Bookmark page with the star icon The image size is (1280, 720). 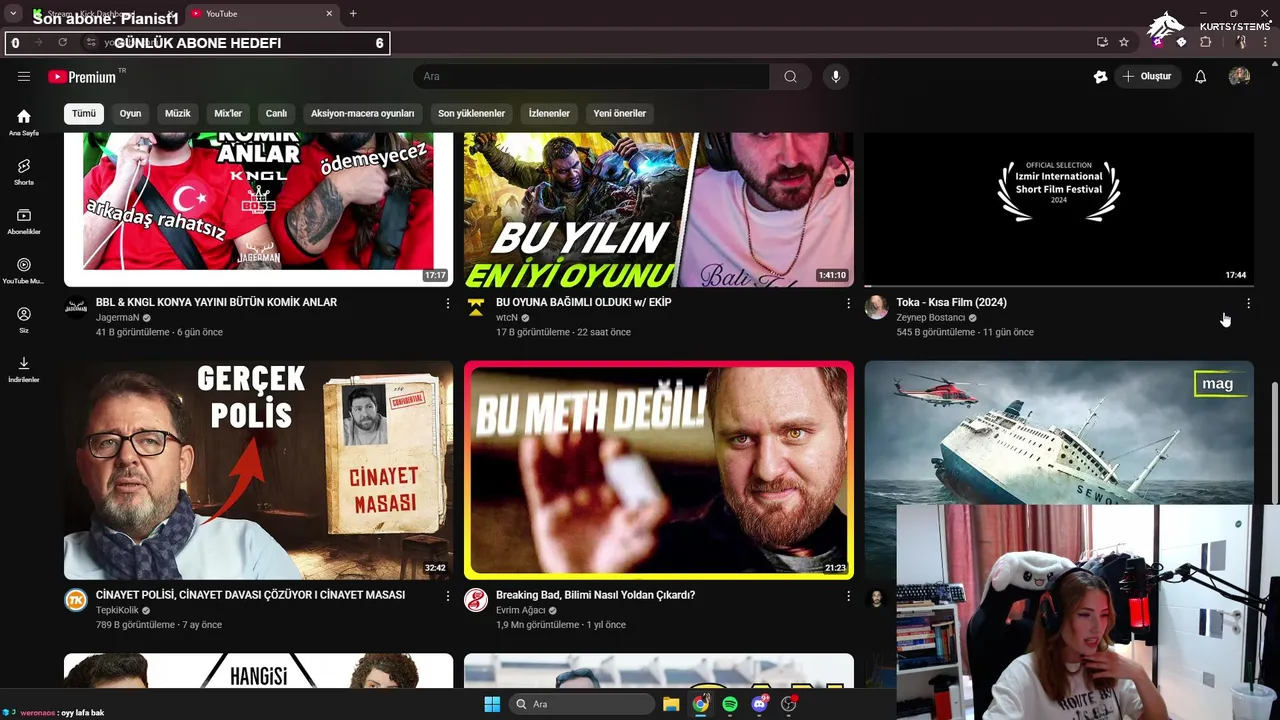(1124, 42)
